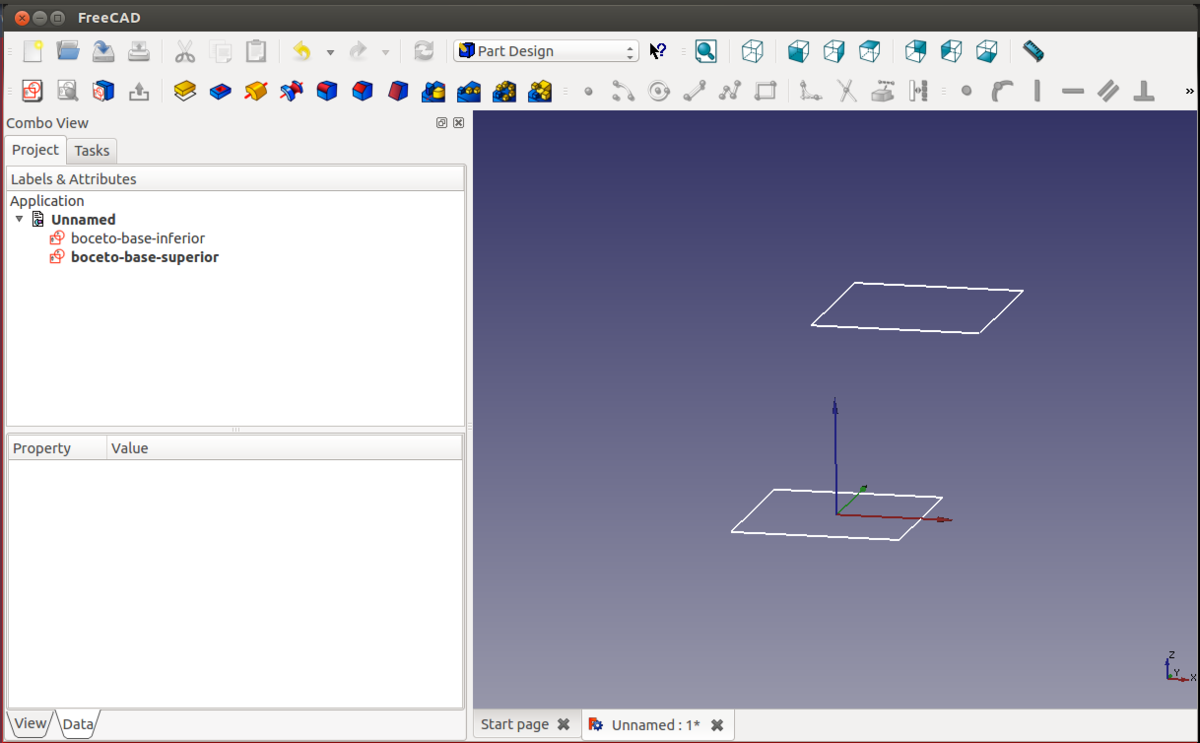1200x743 pixels.
Task: Switch to the View property tab
Action: click(30, 723)
